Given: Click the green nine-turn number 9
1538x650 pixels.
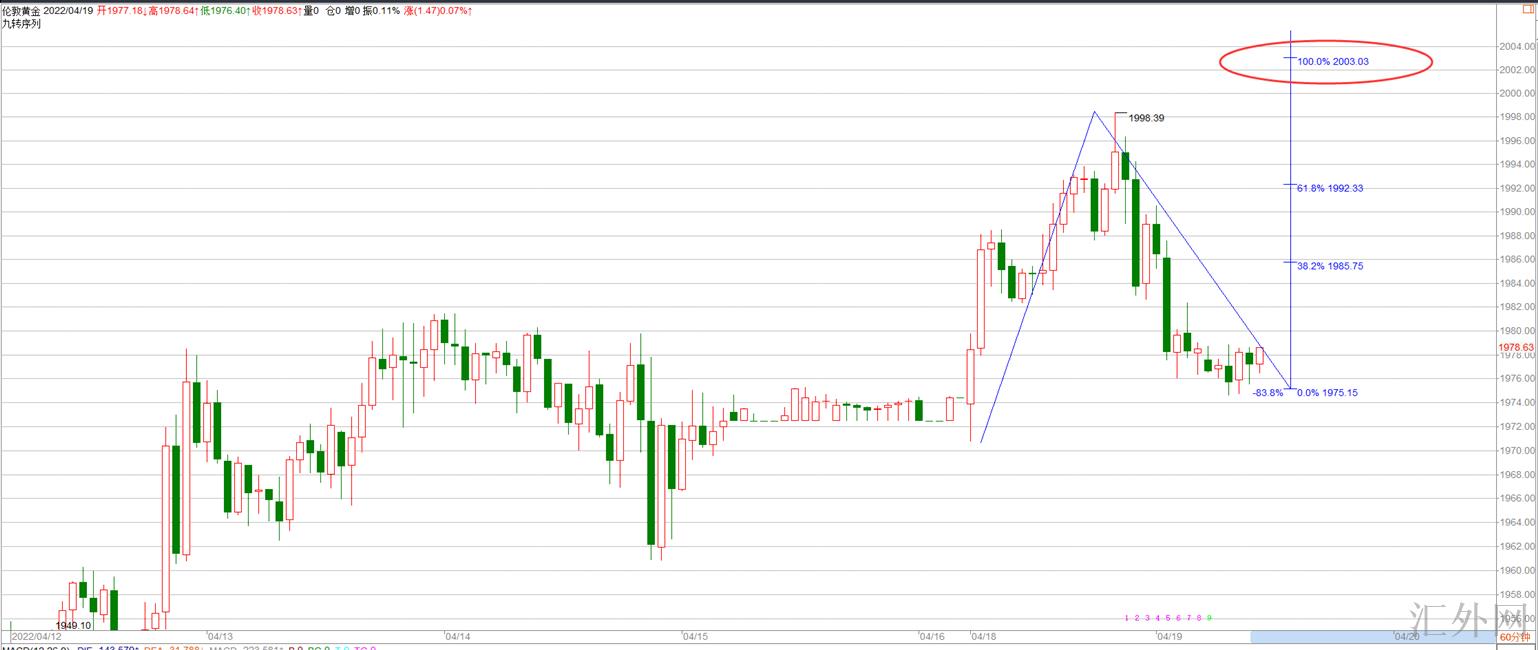Looking at the screenshot, I should click(1209, 618).
